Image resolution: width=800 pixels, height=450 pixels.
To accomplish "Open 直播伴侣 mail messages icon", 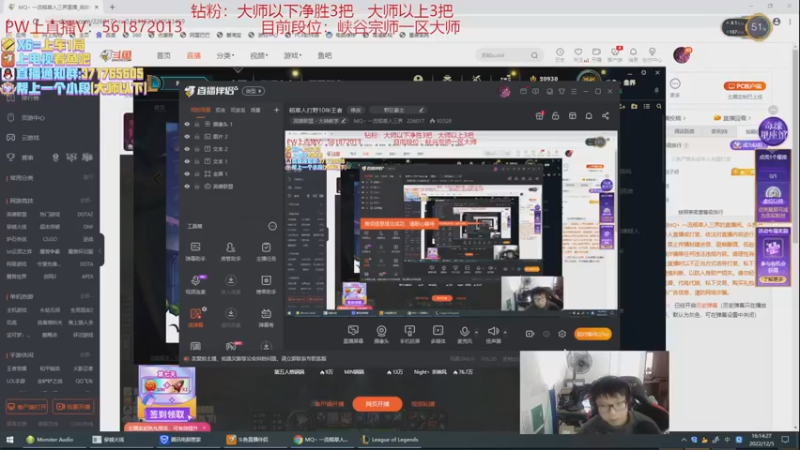I will (x=523, y=91).
